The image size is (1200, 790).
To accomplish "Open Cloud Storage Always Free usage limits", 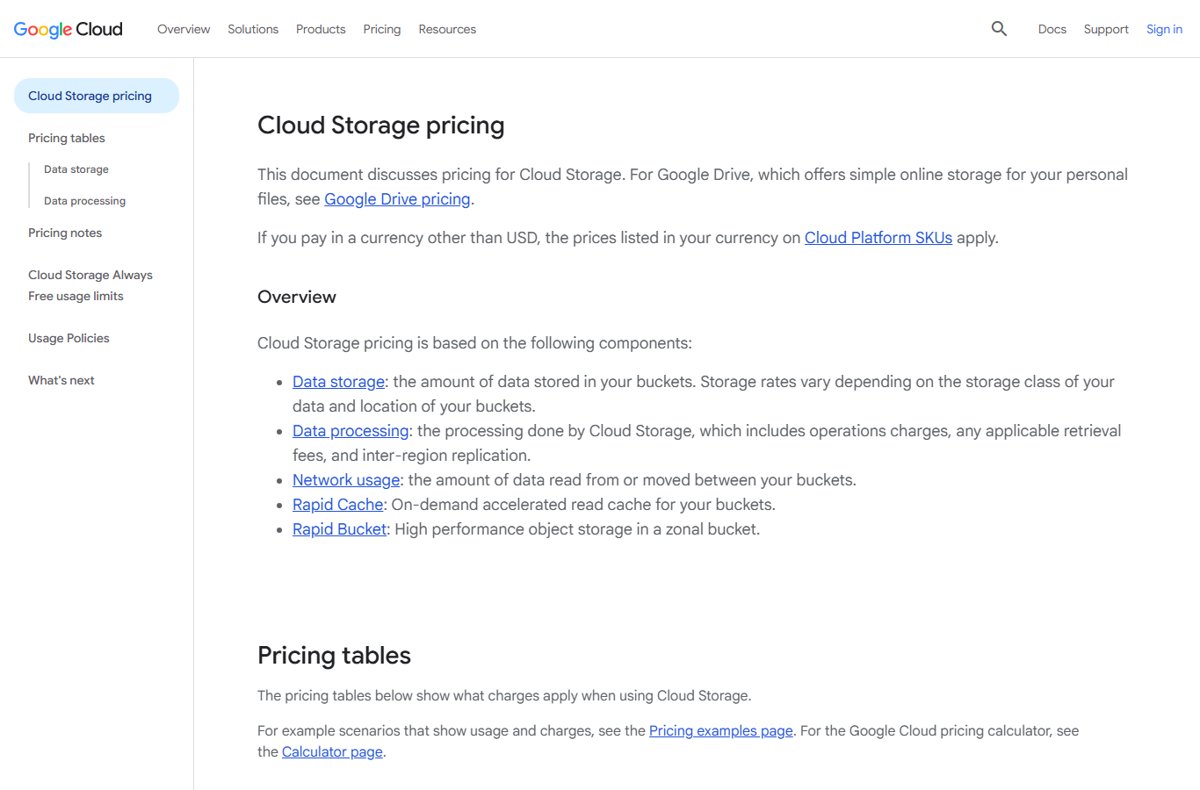I will click(90, 285).
